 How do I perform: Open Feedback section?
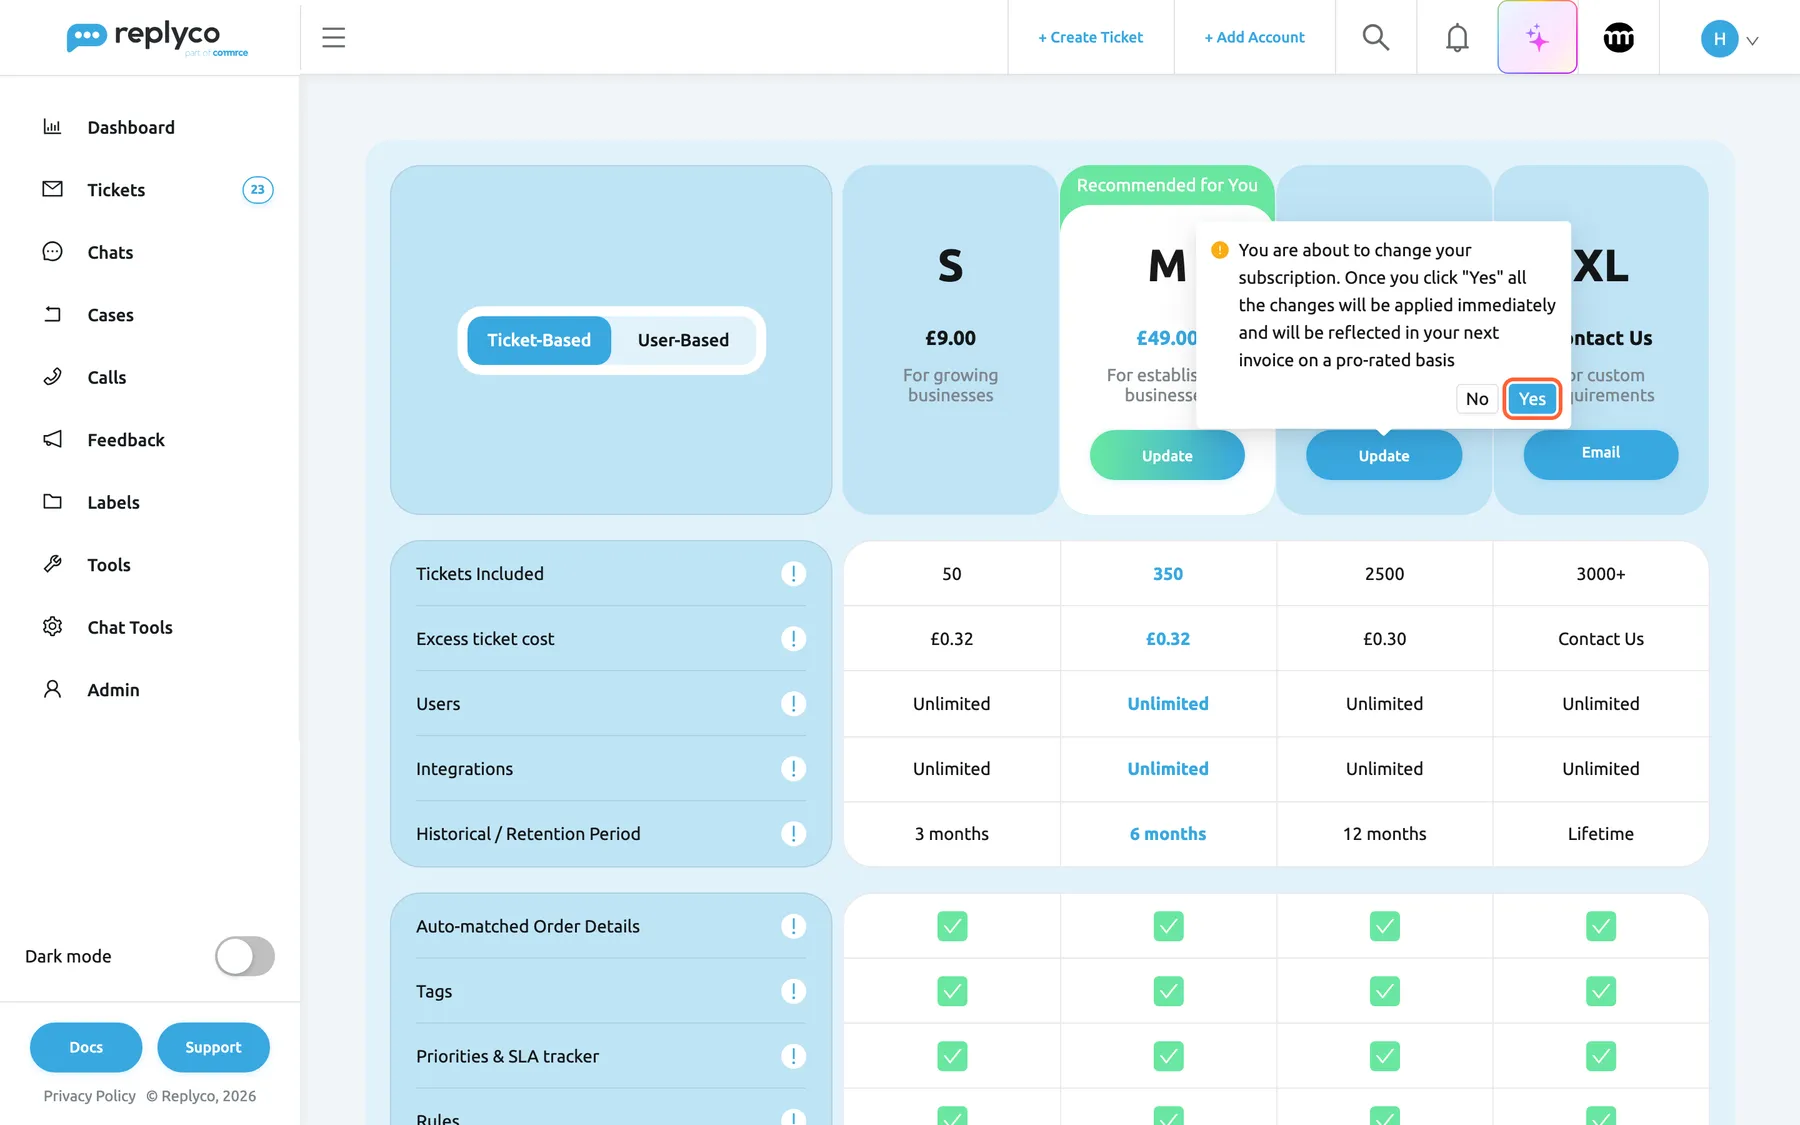tap(126, 440)
